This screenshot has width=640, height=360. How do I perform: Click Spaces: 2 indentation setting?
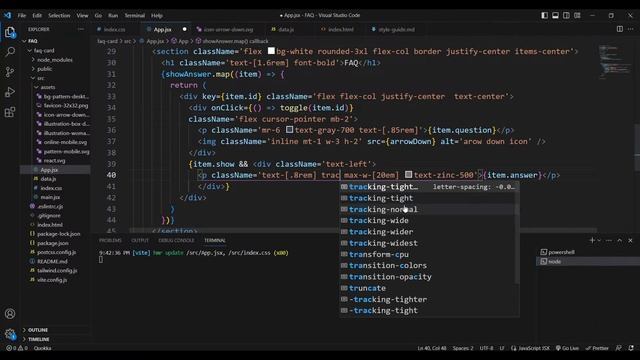click(463, 348)
